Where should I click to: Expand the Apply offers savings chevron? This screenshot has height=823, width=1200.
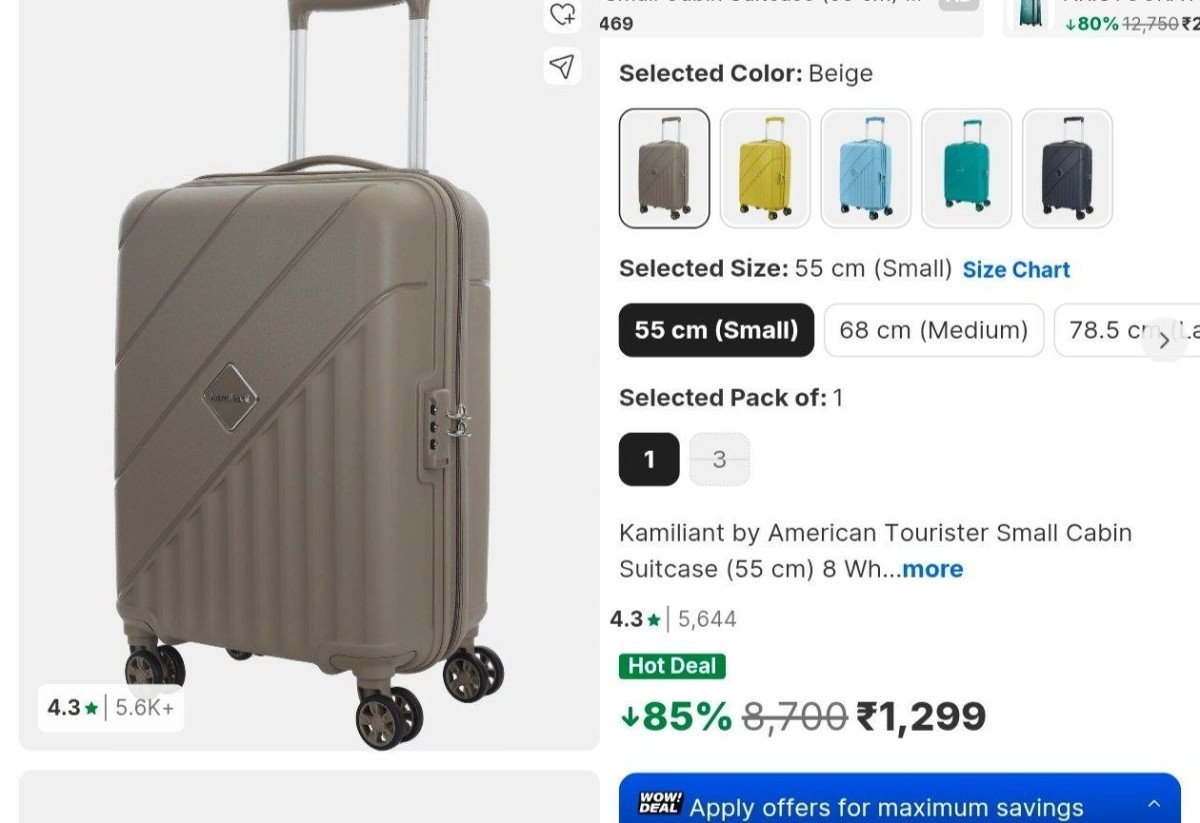coord(1154,804)
